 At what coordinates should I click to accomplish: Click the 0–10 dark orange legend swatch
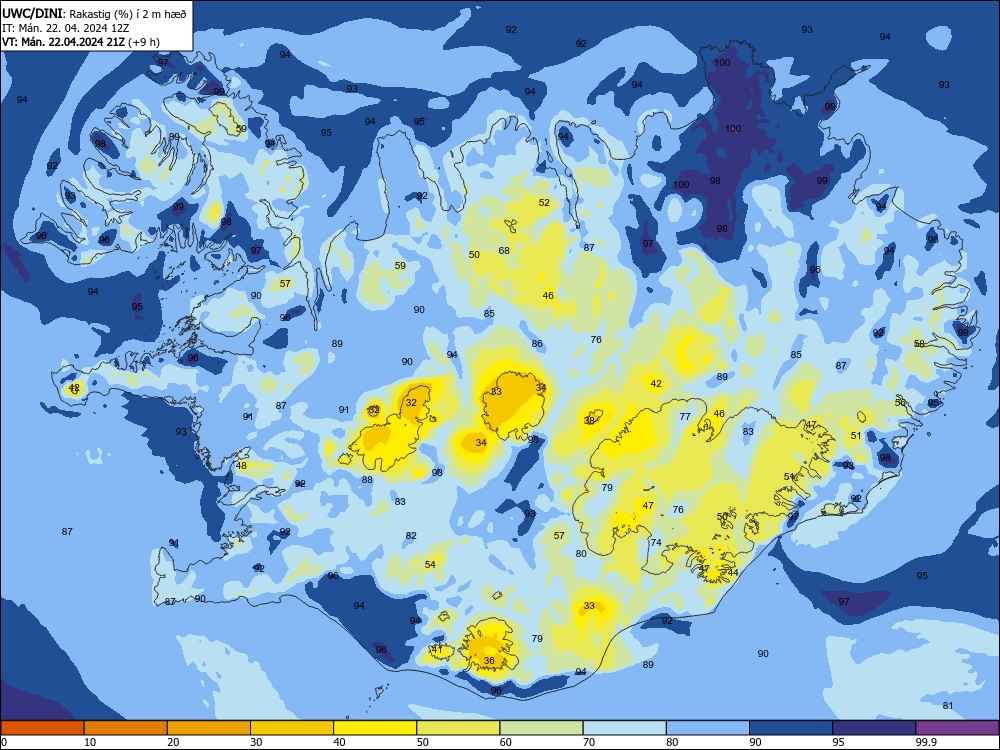pos(42,728)
